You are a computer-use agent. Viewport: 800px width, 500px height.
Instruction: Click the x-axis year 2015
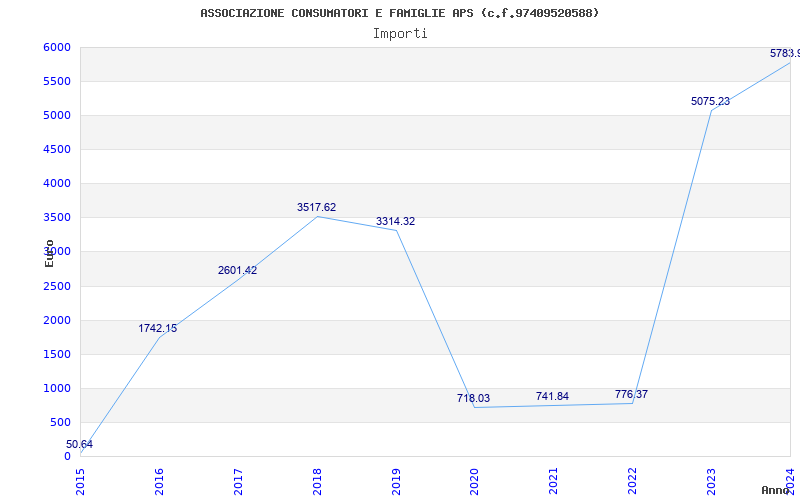coord(80,481)
